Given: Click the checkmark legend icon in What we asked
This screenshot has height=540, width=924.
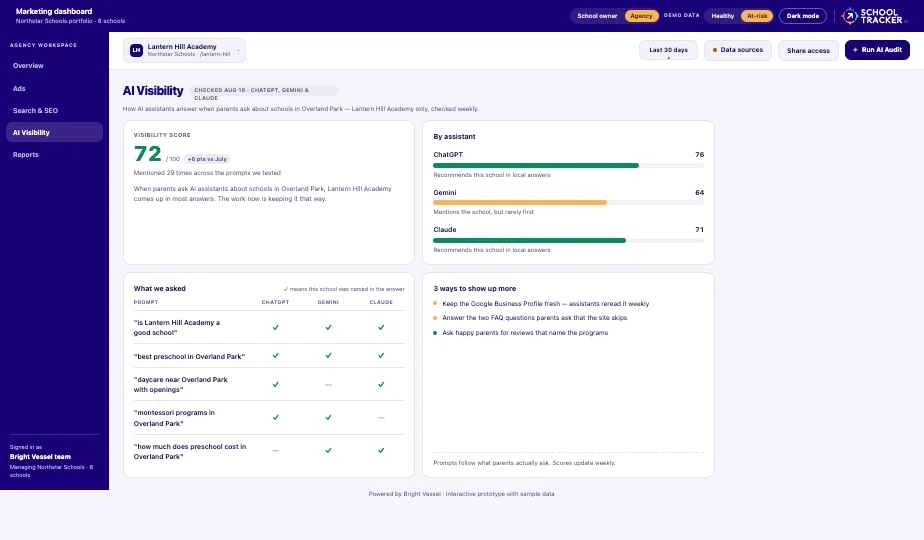Looking at the screenshot, I should pos(286,289).
